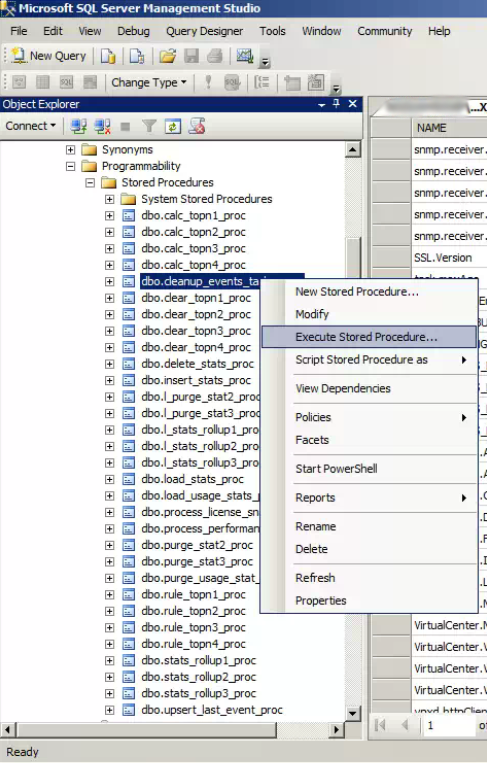
Task: Click the Verify SQL Syntax icon
Action: click(x=232, y=83)
